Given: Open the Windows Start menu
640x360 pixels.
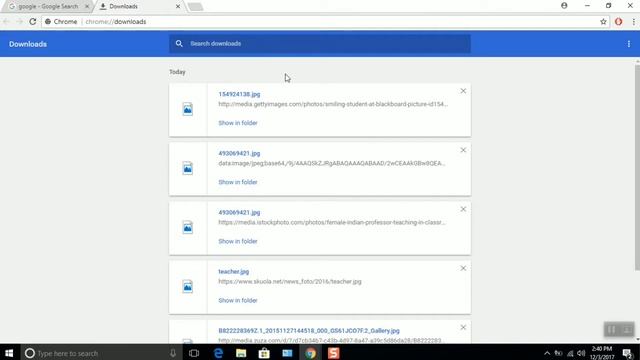Looking at the screenshot, I should (x=9, y=353).
